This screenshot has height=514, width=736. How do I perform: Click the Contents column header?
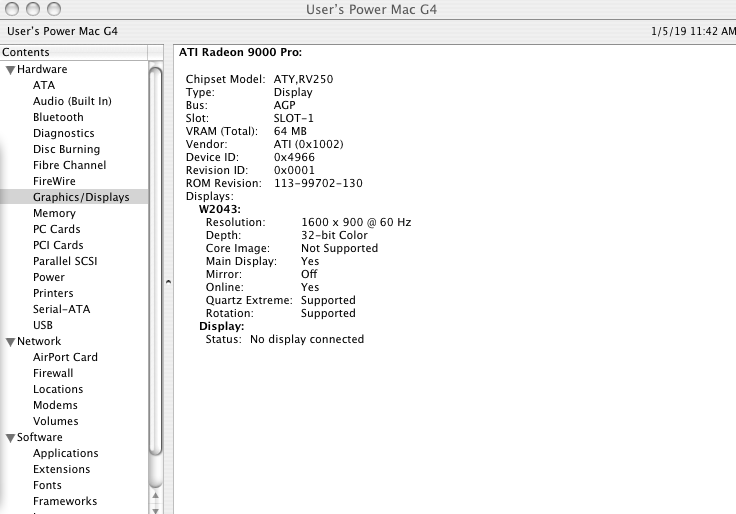click(74, 52)
